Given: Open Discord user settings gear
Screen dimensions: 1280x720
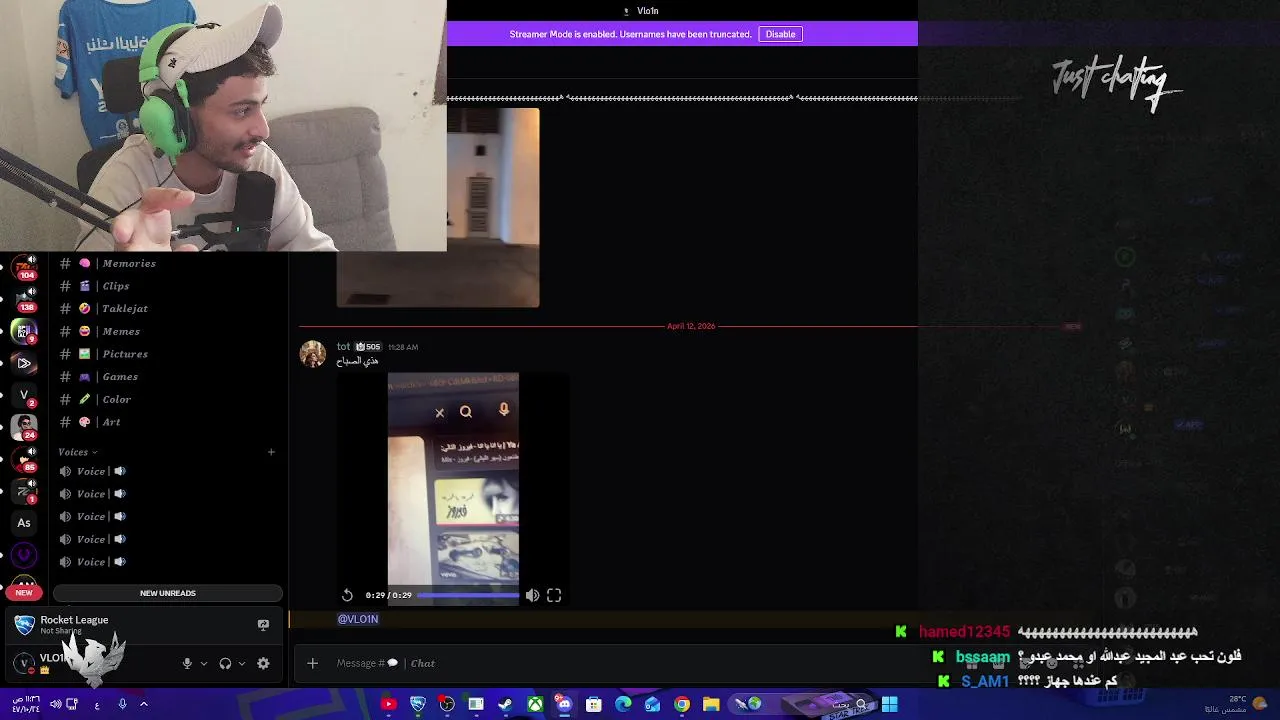Looking at the screenshot, I should pyautogui.click(x=263, y=663).
